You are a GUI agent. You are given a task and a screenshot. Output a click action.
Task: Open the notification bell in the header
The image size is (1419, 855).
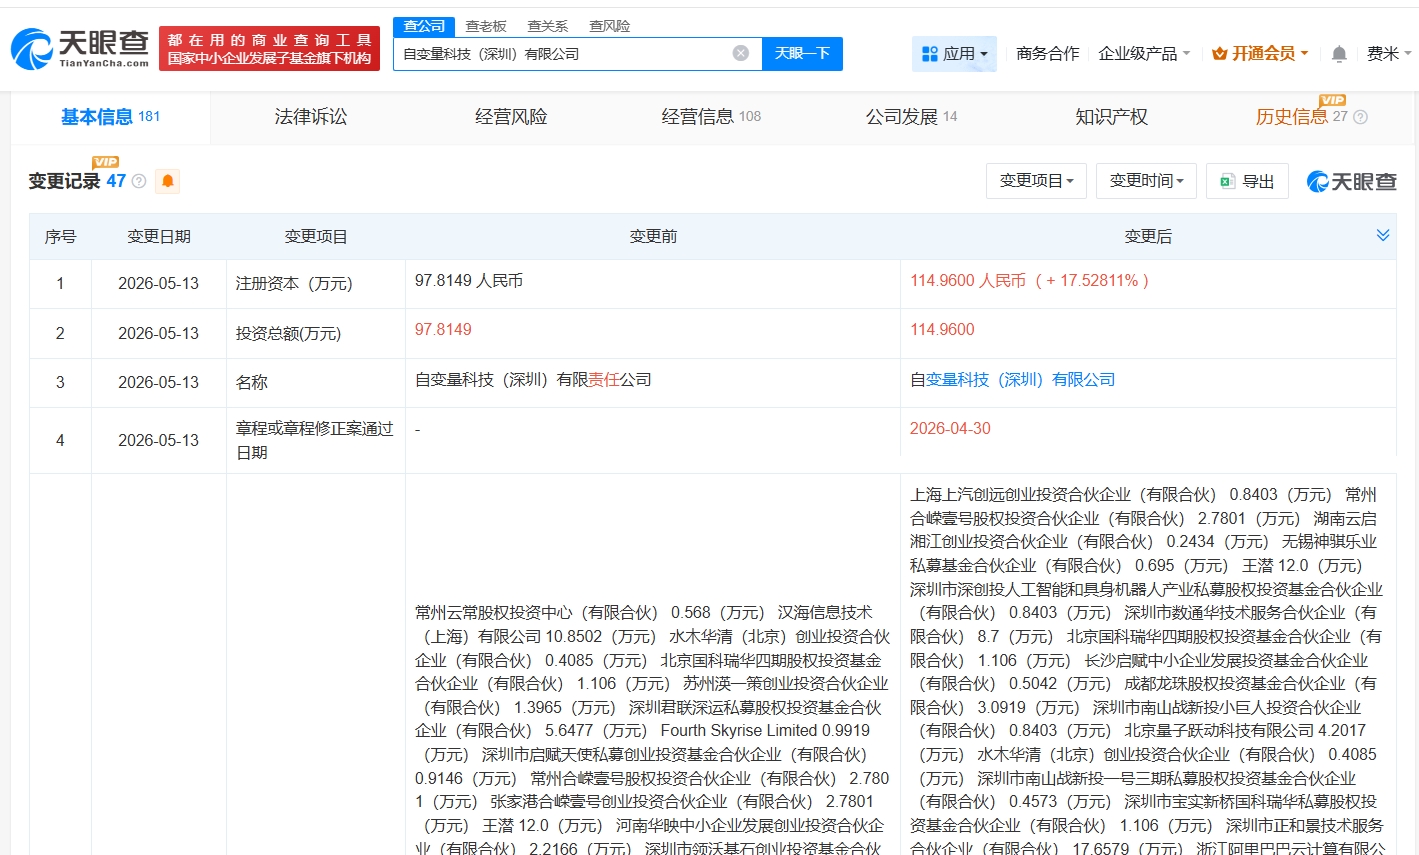coord(1339,54)
